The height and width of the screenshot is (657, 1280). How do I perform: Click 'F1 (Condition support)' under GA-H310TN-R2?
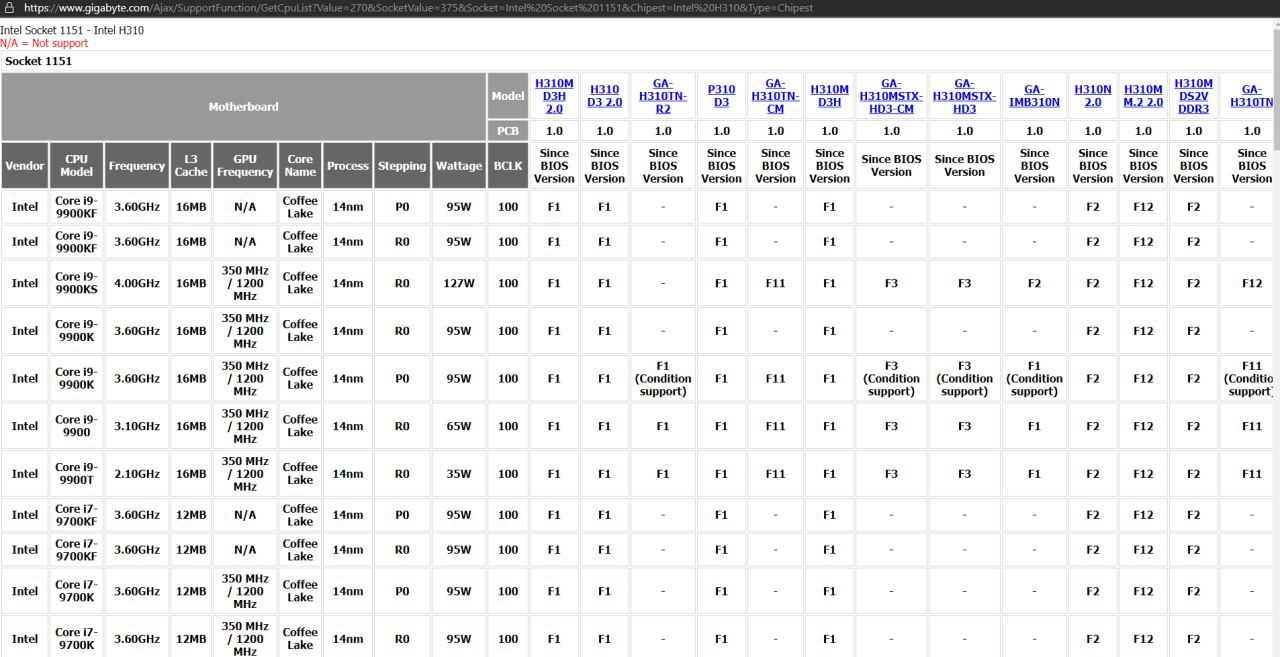point(663,379)
